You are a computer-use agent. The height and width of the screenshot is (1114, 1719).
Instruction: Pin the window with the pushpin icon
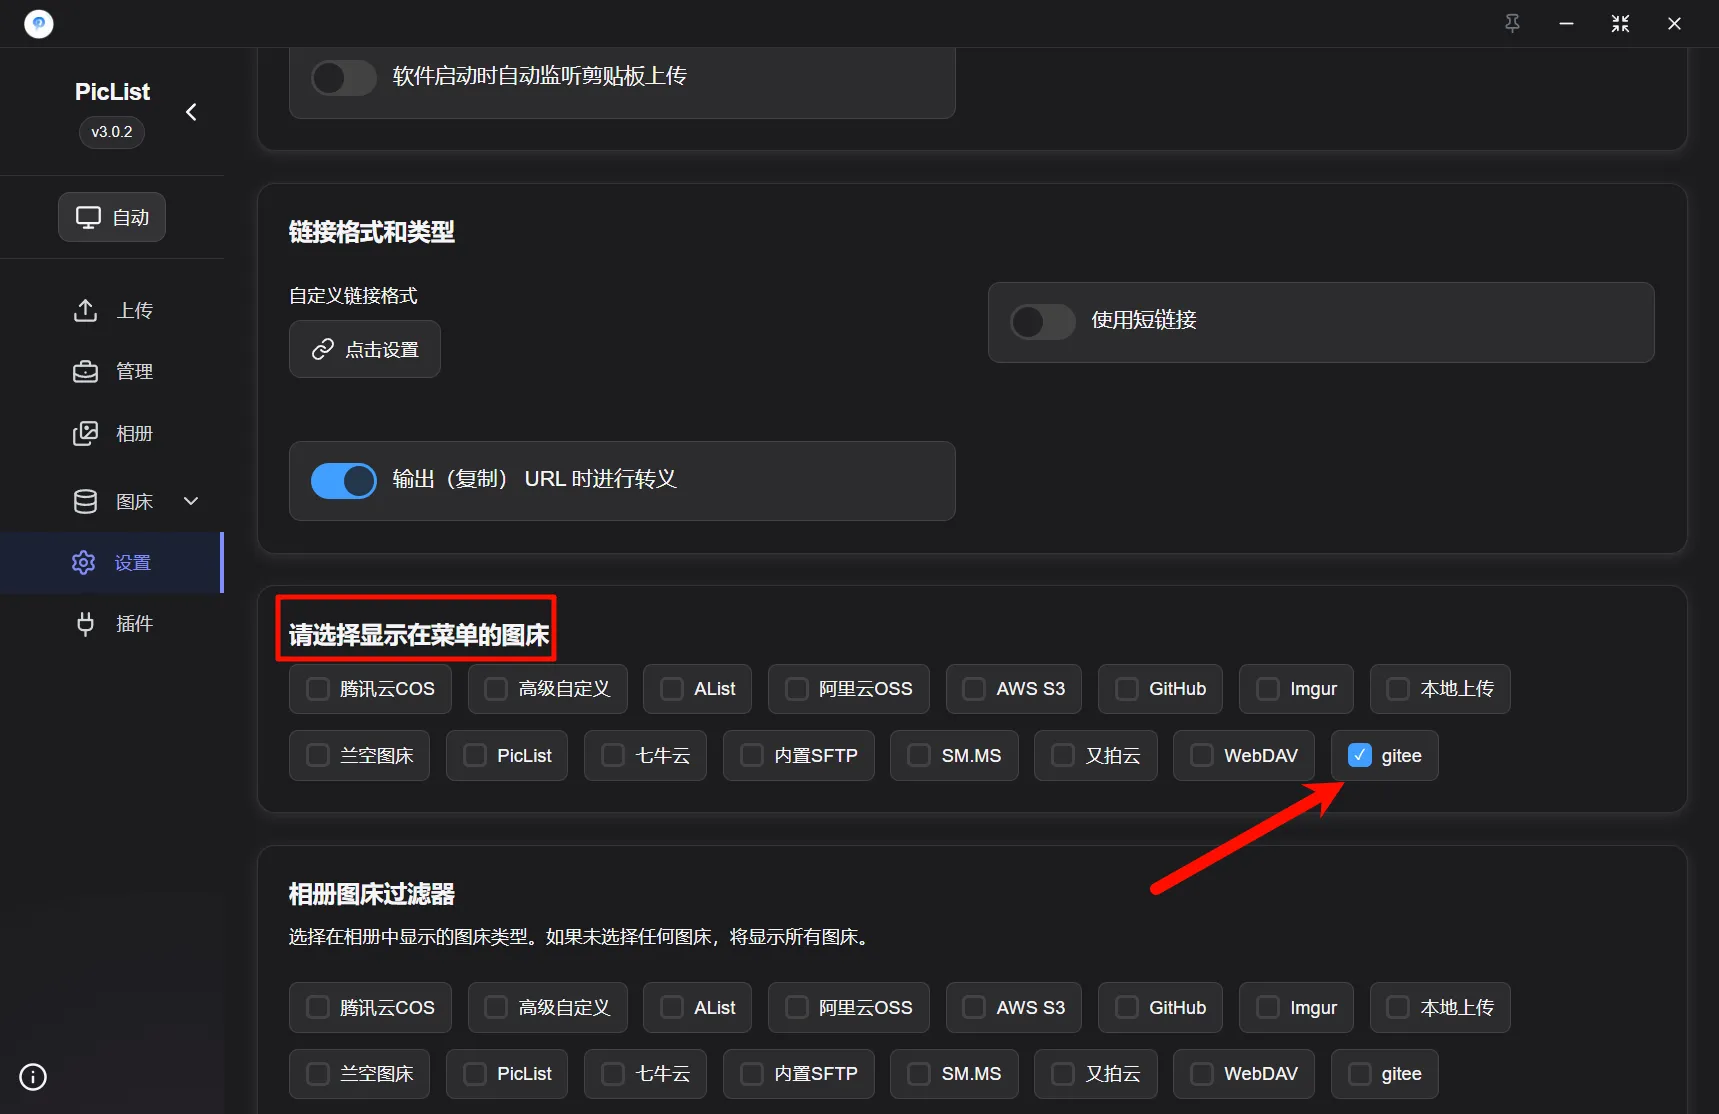1512,23
